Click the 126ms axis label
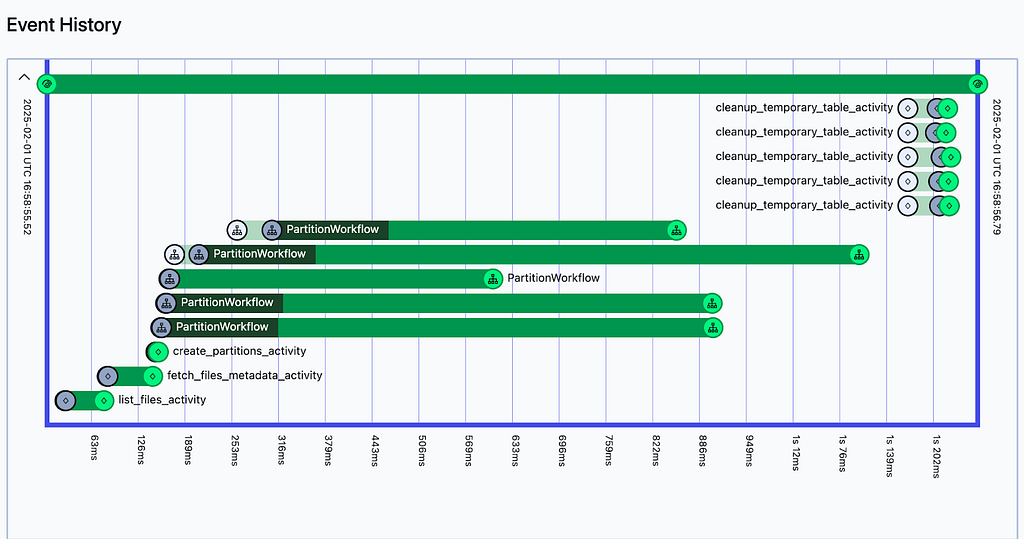Image resolution: width=1024 pixels, height=539 pixels. (x=141, y=450)
